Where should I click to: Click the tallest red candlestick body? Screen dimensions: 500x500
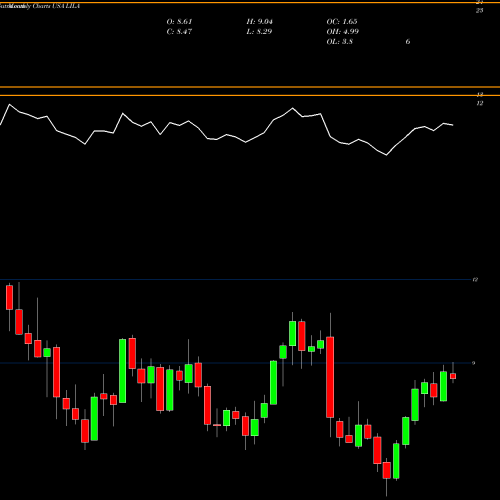330,377
